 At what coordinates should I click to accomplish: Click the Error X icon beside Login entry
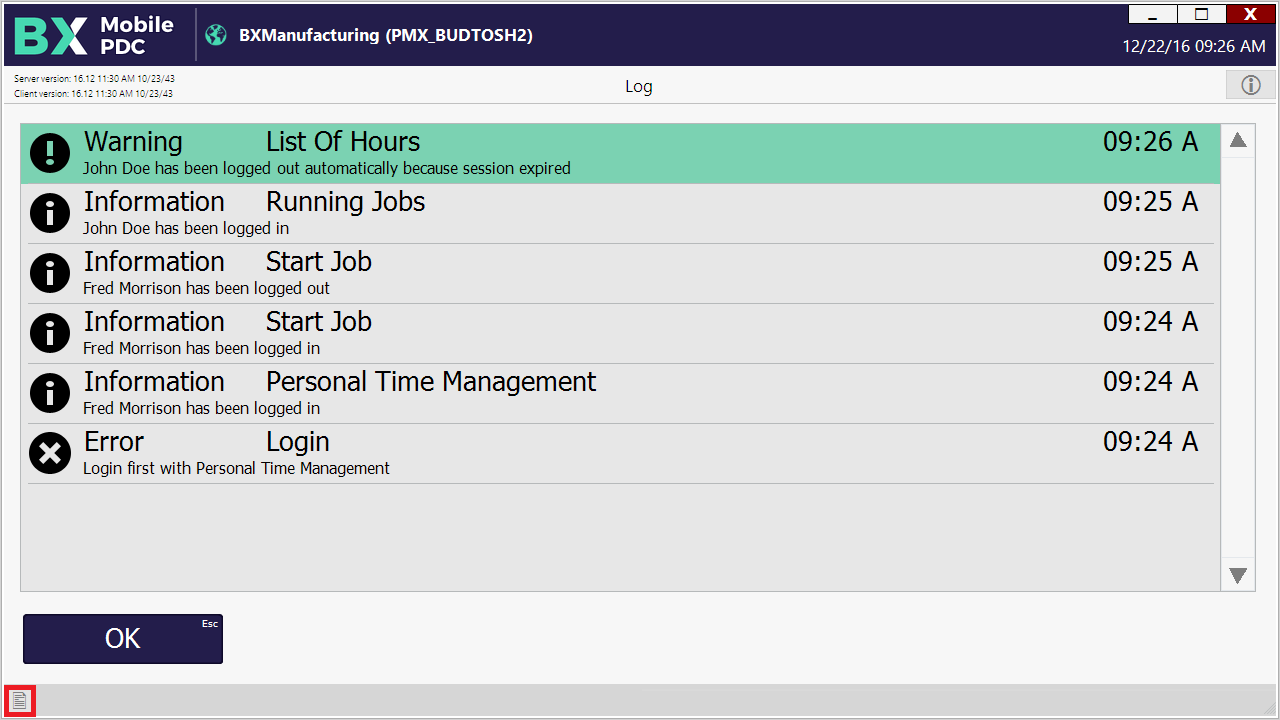tap(50, 453)
